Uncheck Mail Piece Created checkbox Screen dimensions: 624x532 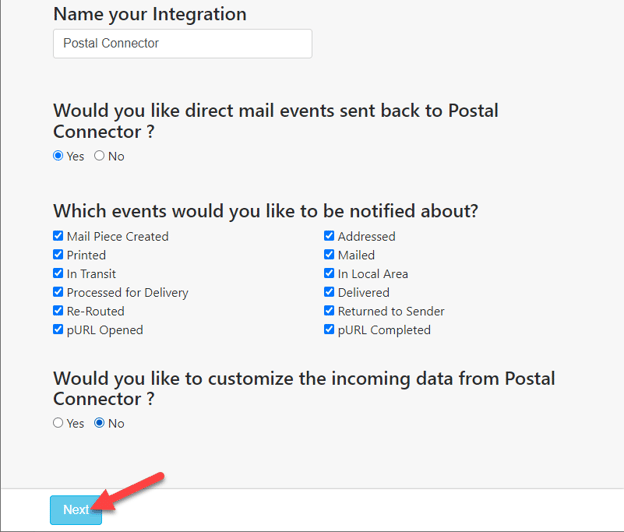58,236
